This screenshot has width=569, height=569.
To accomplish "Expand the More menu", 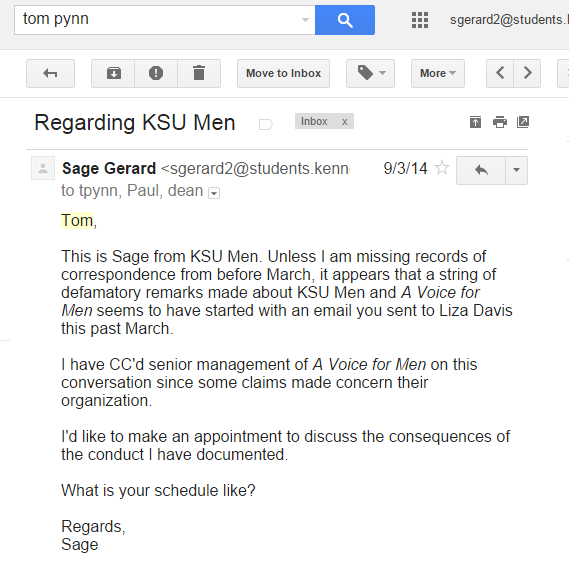I will 438,73.
